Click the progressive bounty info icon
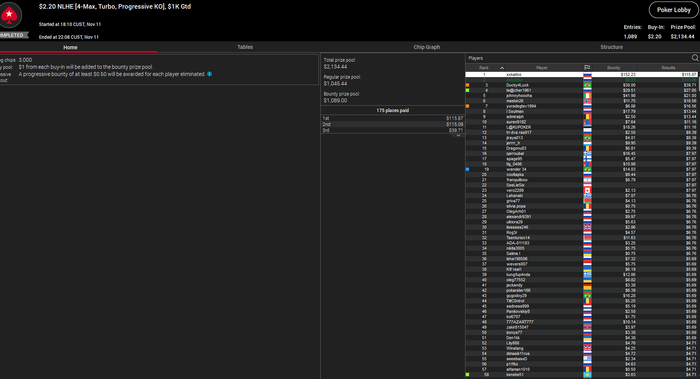Viewport: 700px width, 379px height. tap(209, 74)
